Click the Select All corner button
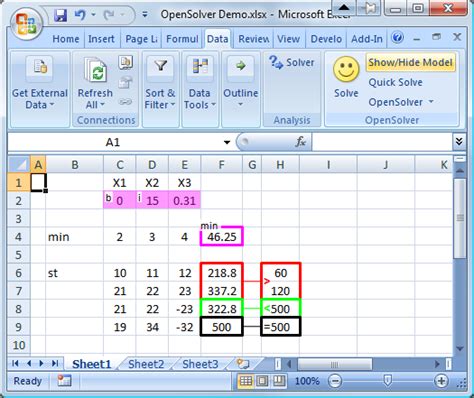The width and height of the screenshot is (474, 398). [x=19, y=165]
